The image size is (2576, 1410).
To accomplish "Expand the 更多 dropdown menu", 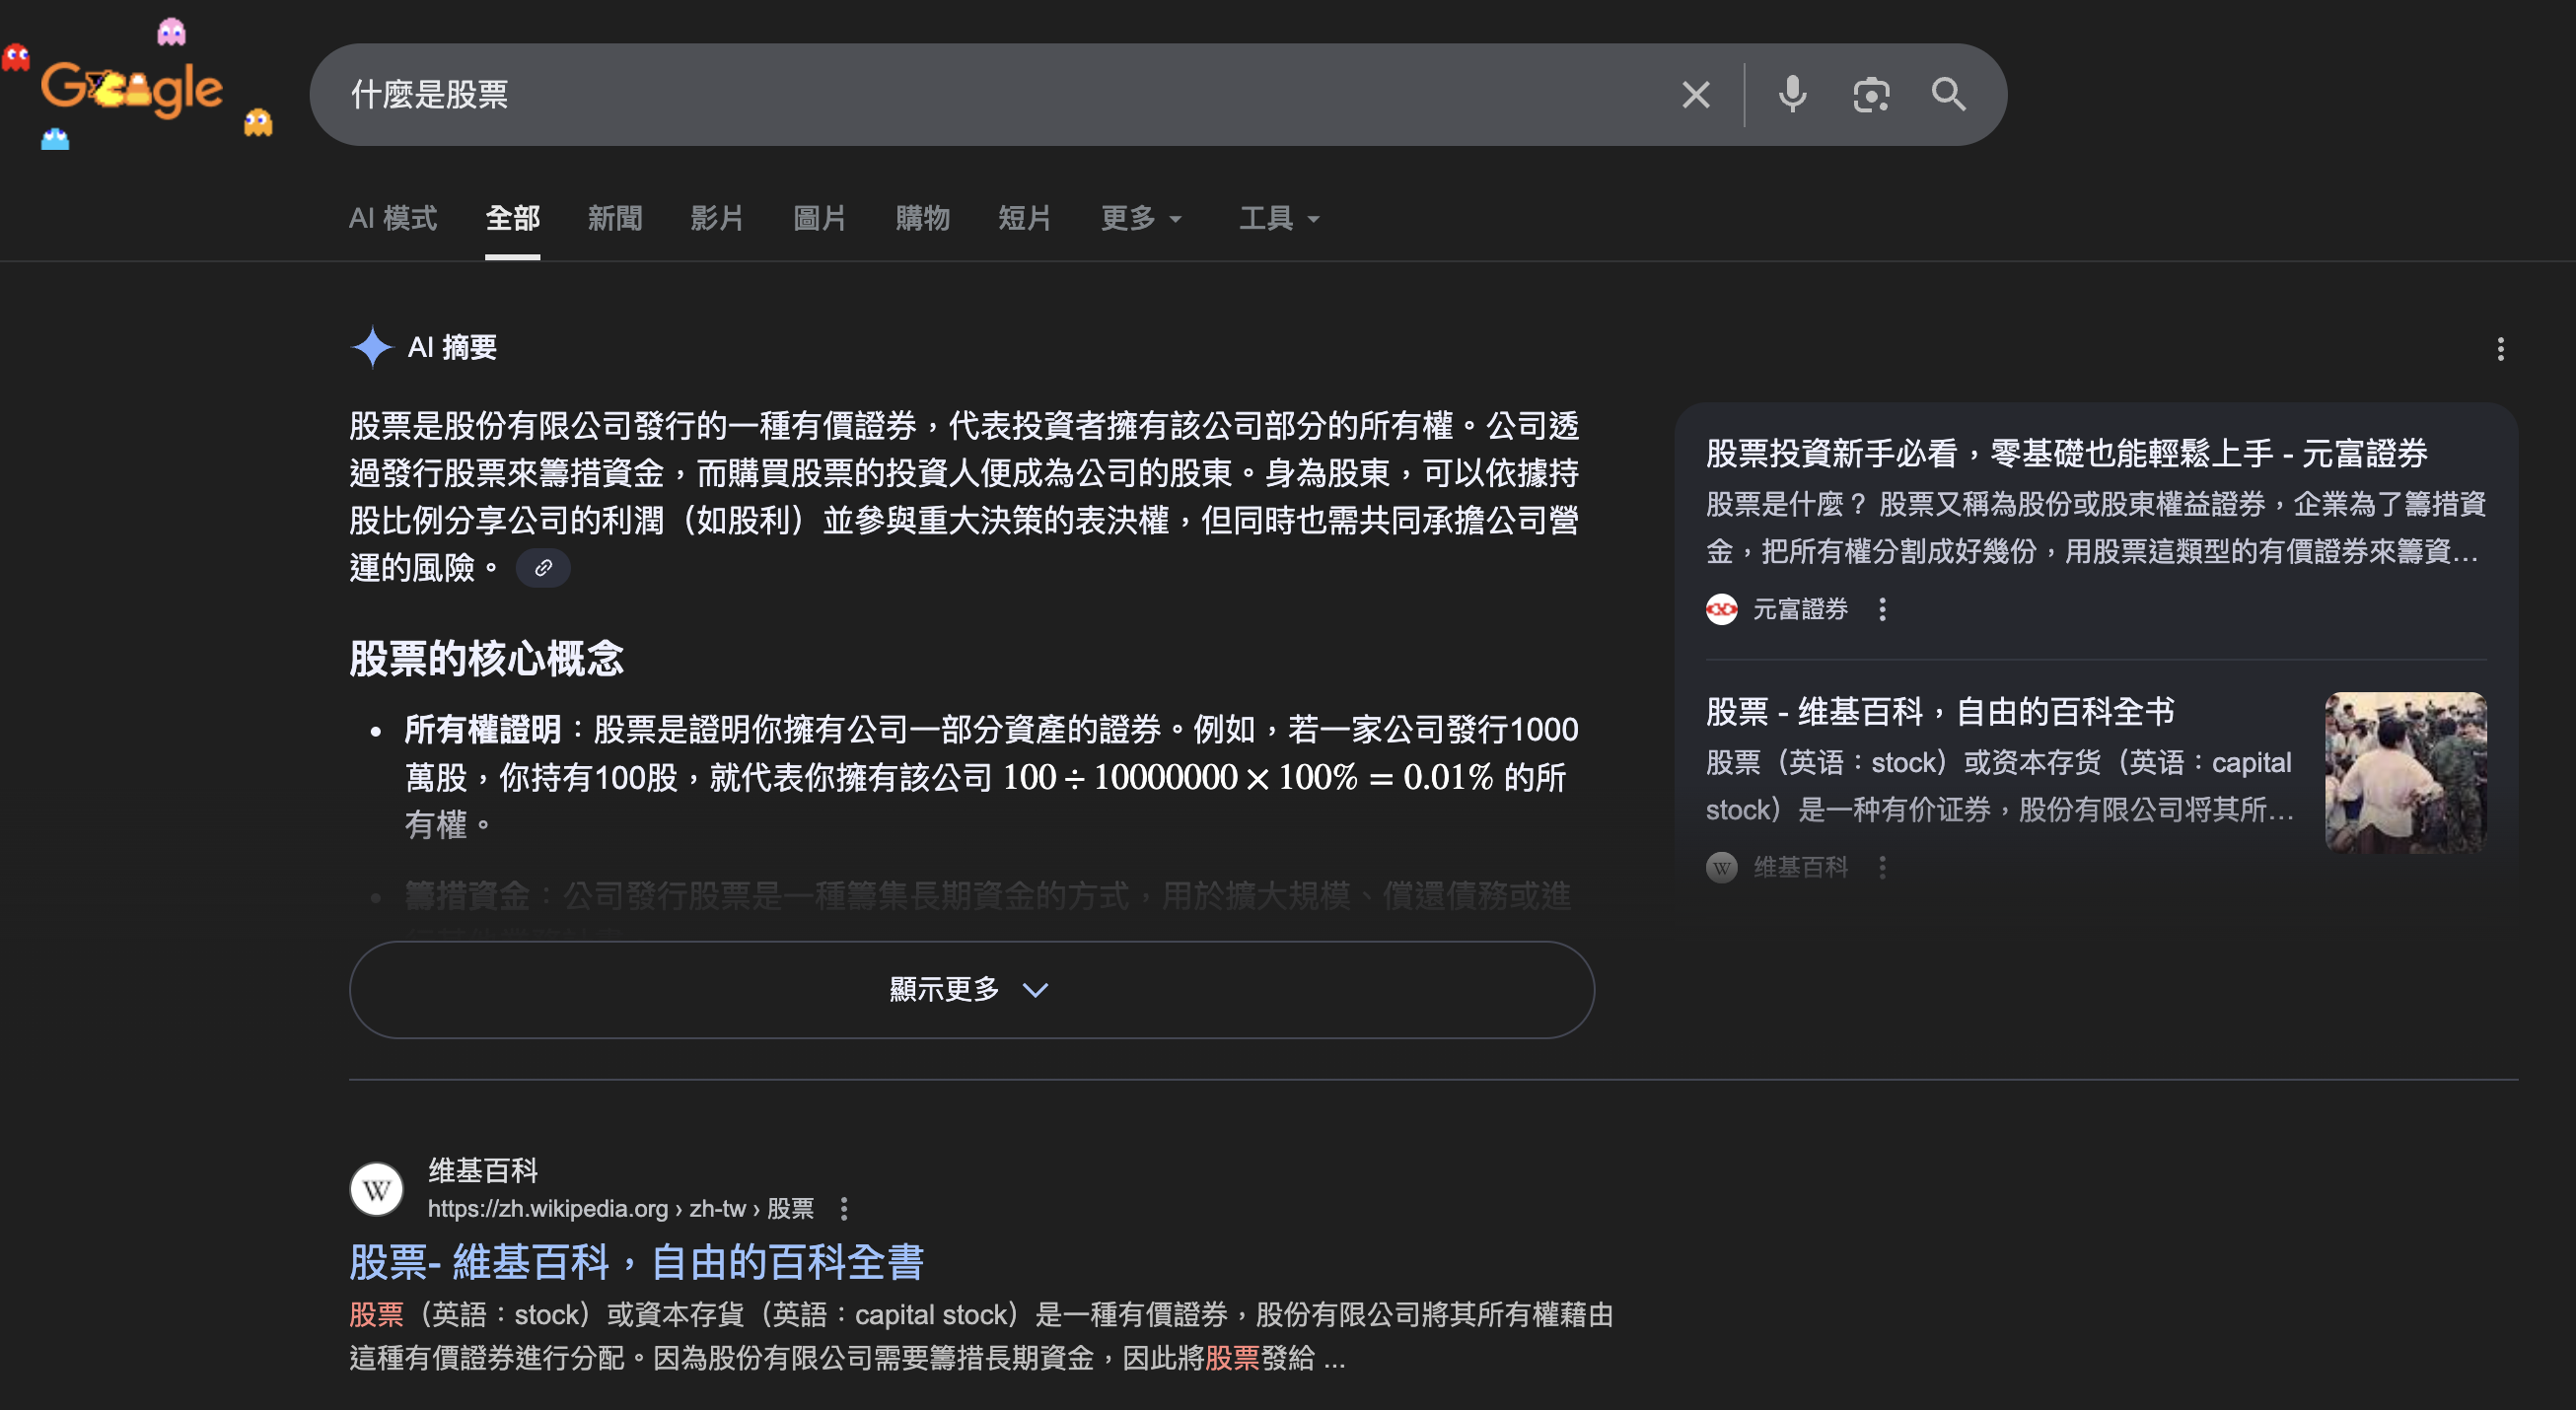I will 1141,218.
